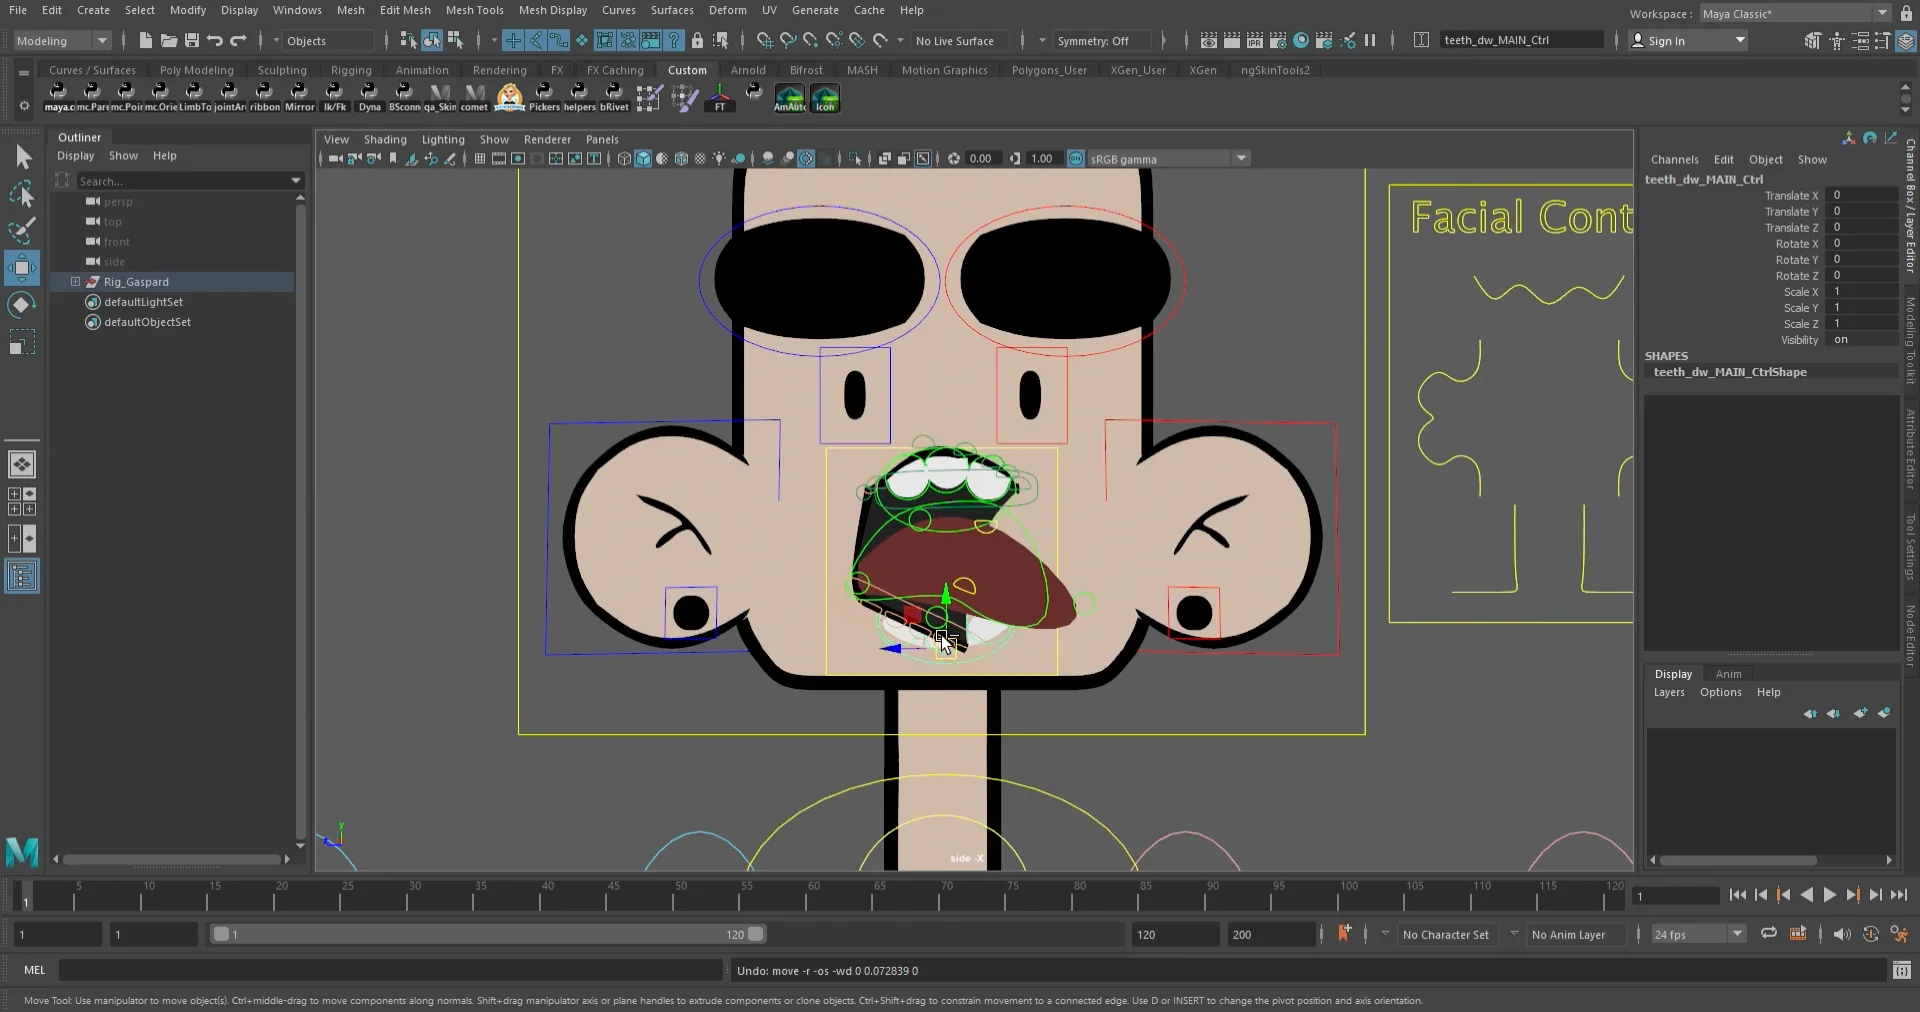Image resolution: width=1920 pixels, height=1012 pixels.
Task: Collapse the Rig_Gaspard node in Outliner
Action: click(x=77, y=282)
